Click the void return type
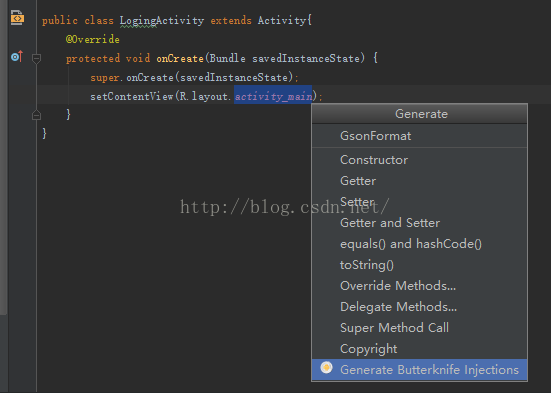 [x=138, y=58]
